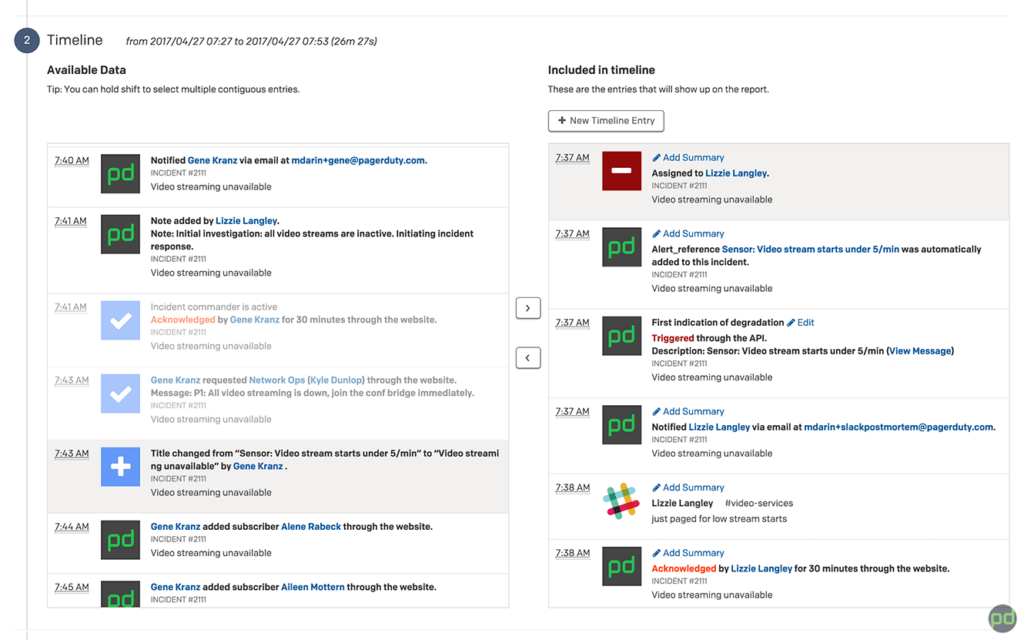1024x640 pixels.
Task: Open Lizzie Langley link in Note added entry
Action: pos(246,221)
